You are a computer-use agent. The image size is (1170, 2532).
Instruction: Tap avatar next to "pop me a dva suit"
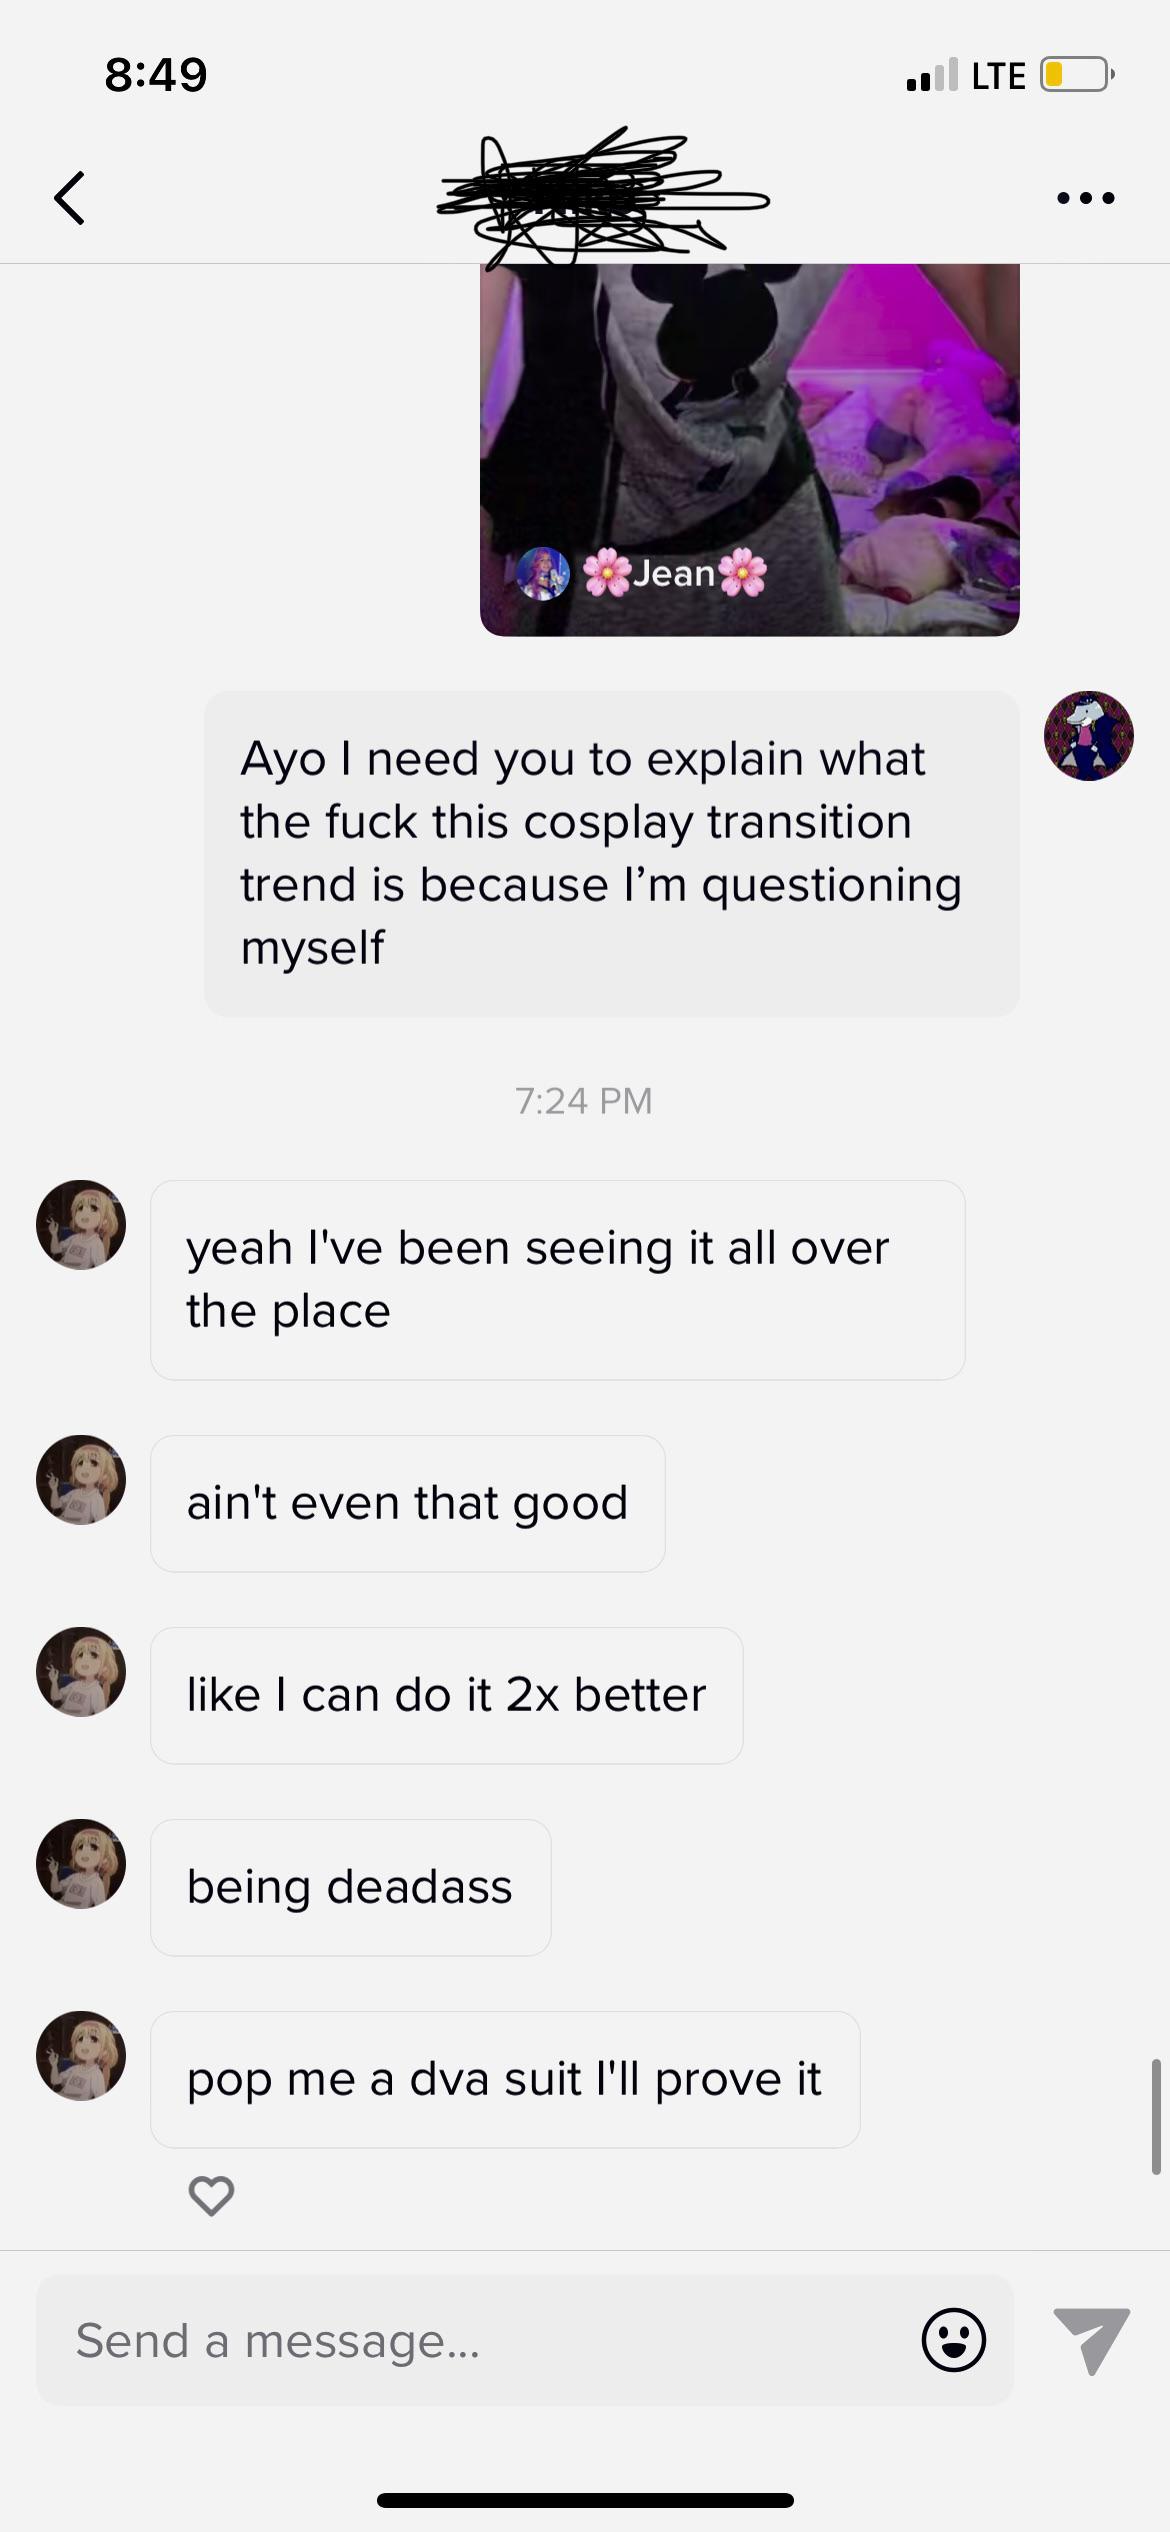pos(81,2056)
